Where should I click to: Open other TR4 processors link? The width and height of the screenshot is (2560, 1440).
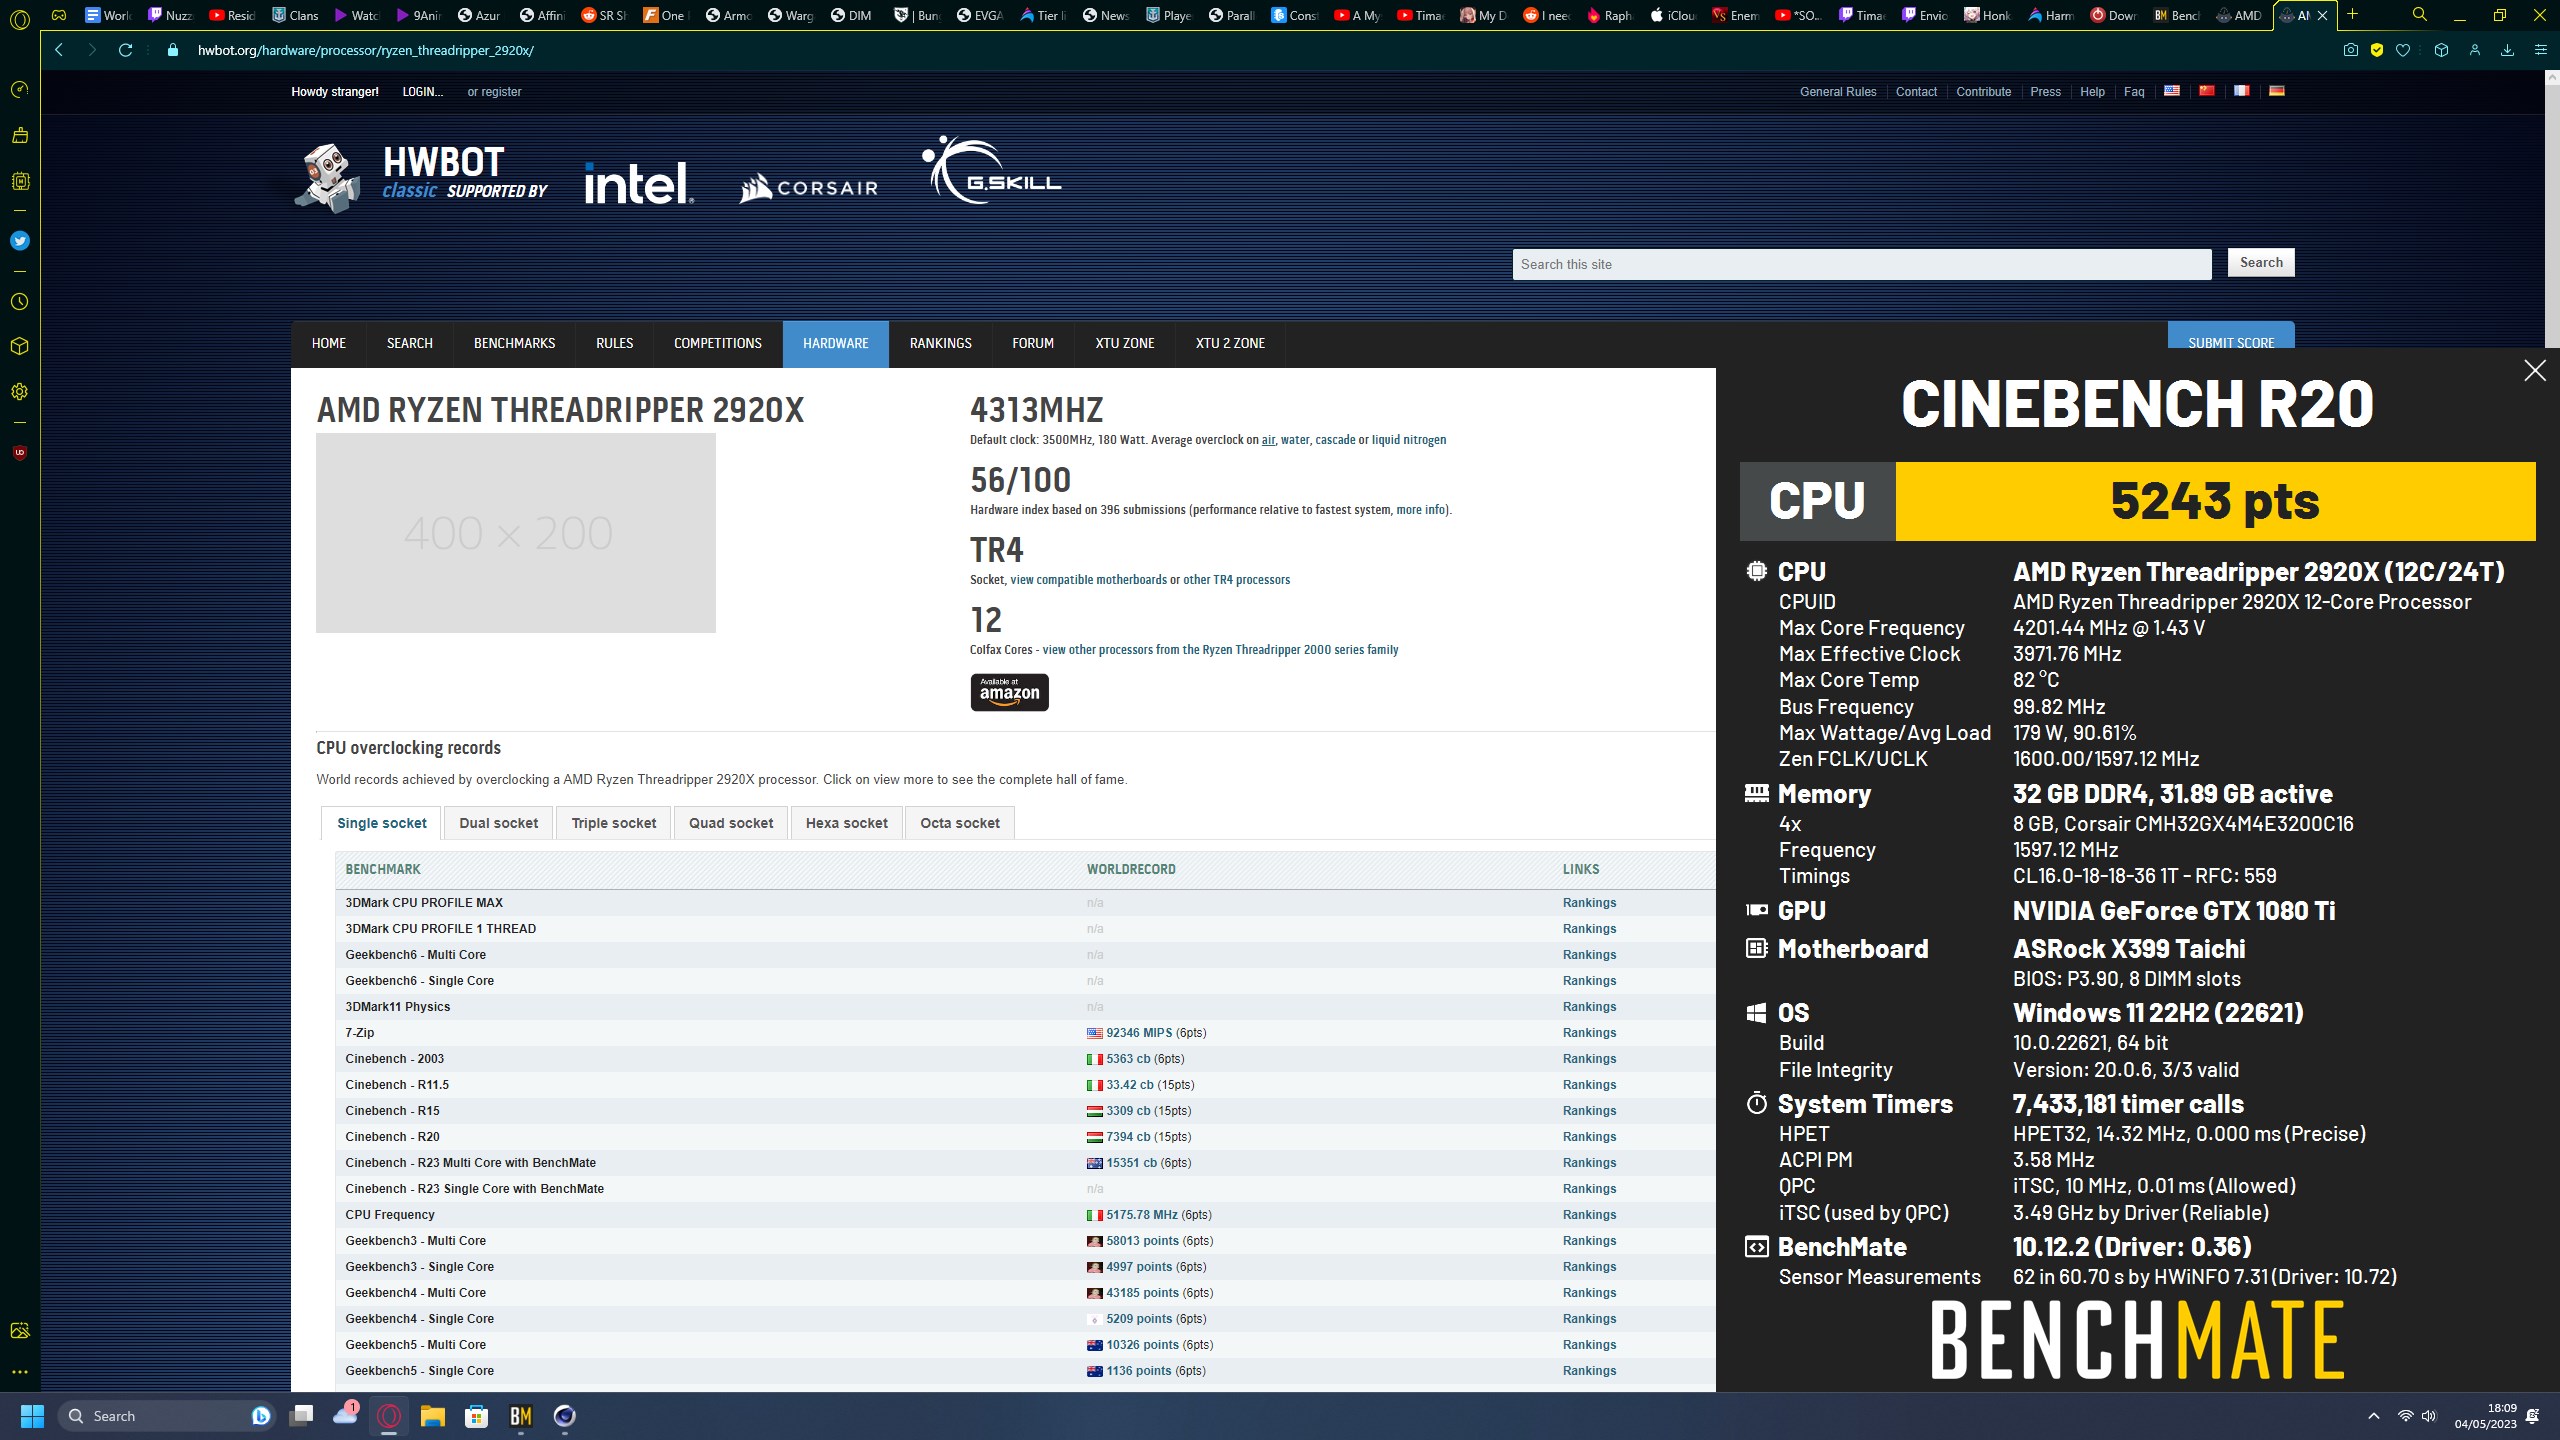pos(1236,580)
